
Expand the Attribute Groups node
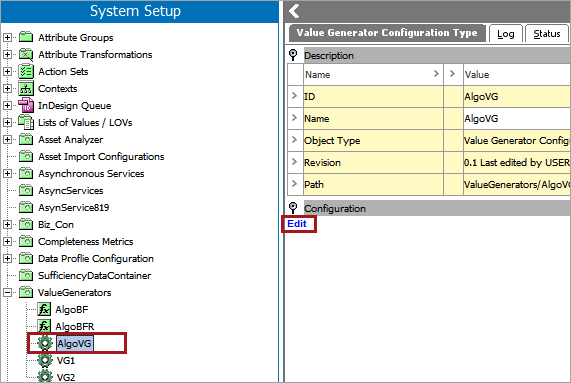(7, 37)
